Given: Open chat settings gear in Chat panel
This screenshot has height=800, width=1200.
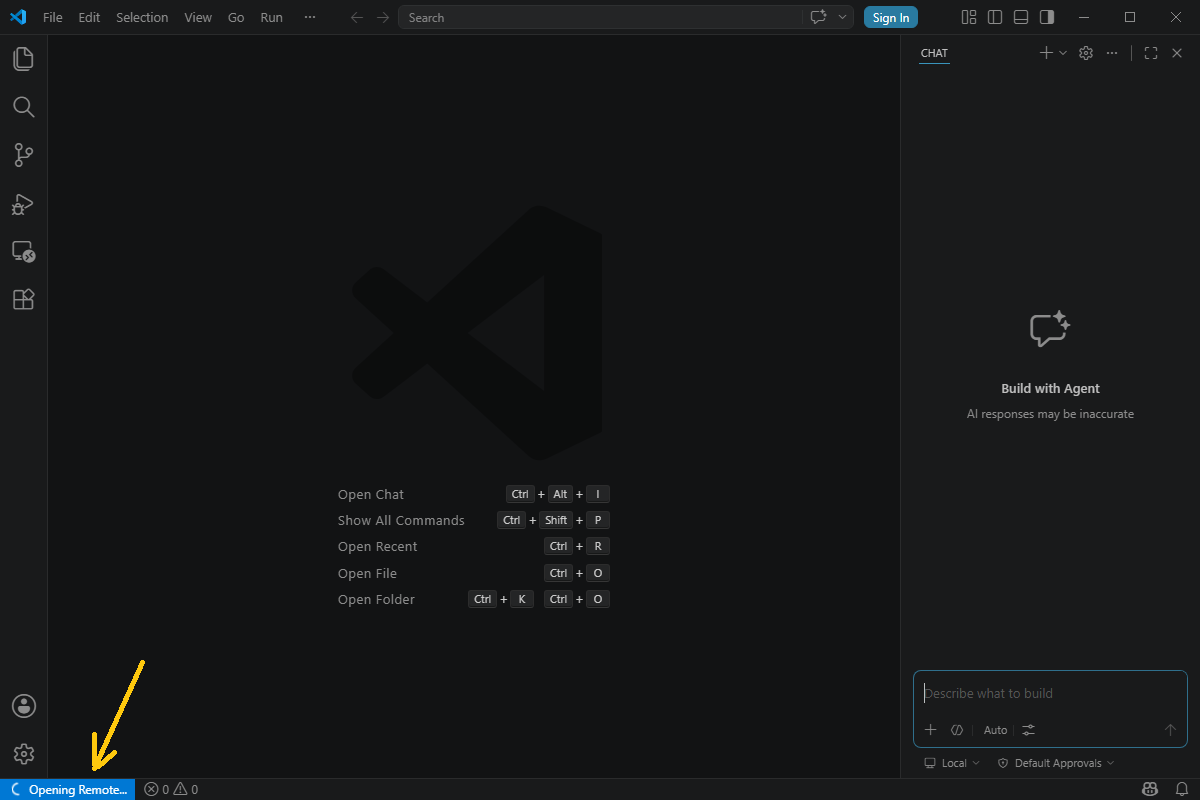Looking at the screenshot, I should coord(1086,53).
